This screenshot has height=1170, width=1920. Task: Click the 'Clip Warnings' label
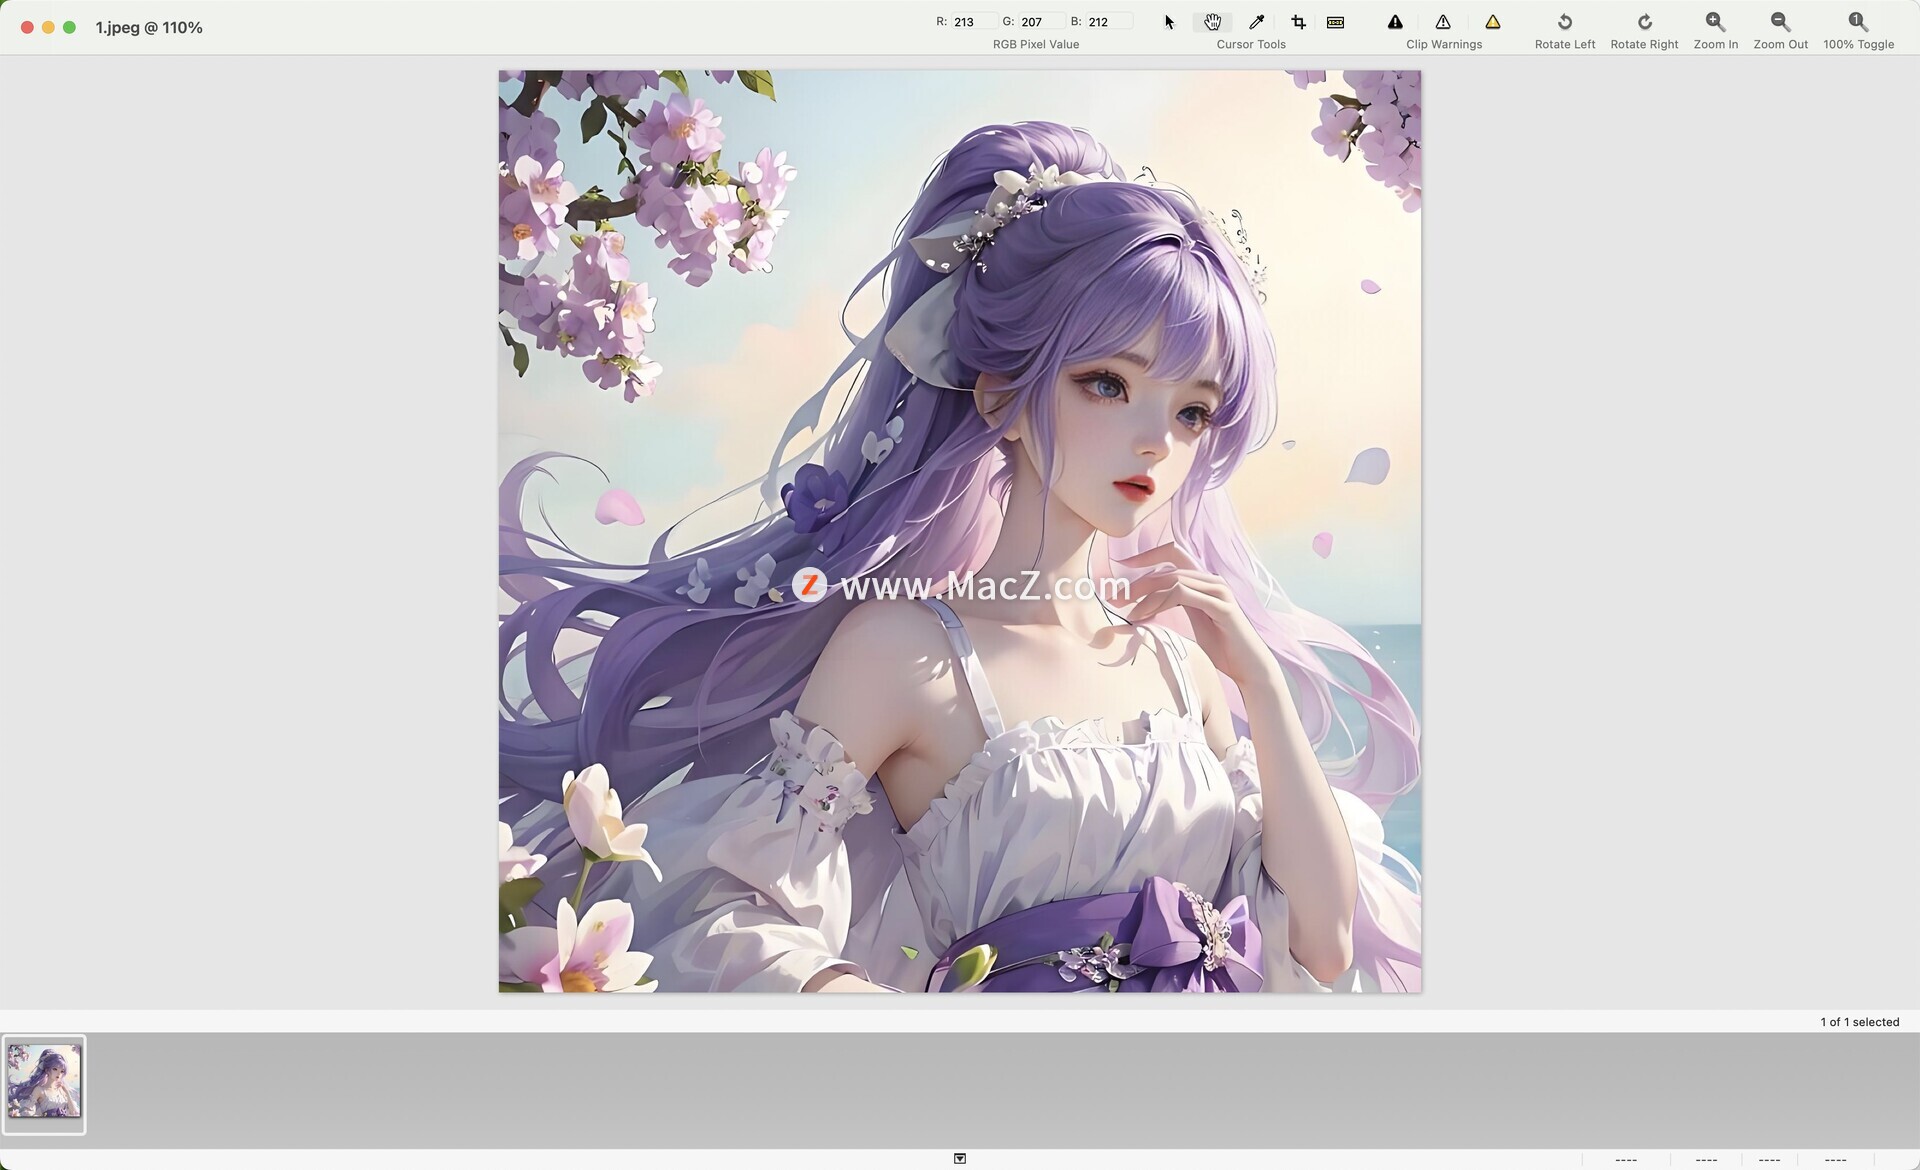[x=1444, y=45]
